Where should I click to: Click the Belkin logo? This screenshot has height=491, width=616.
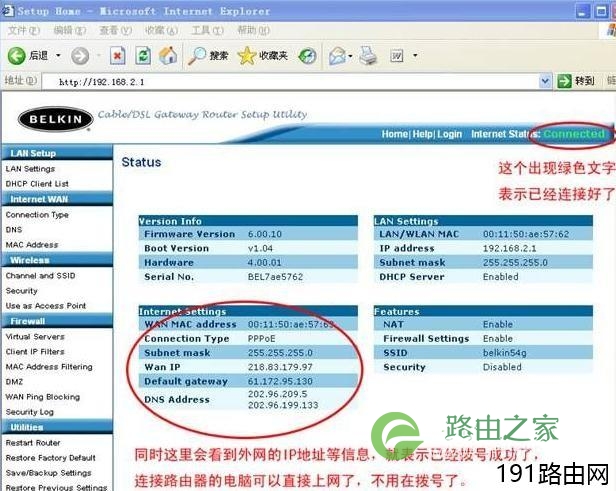(55, 119)
